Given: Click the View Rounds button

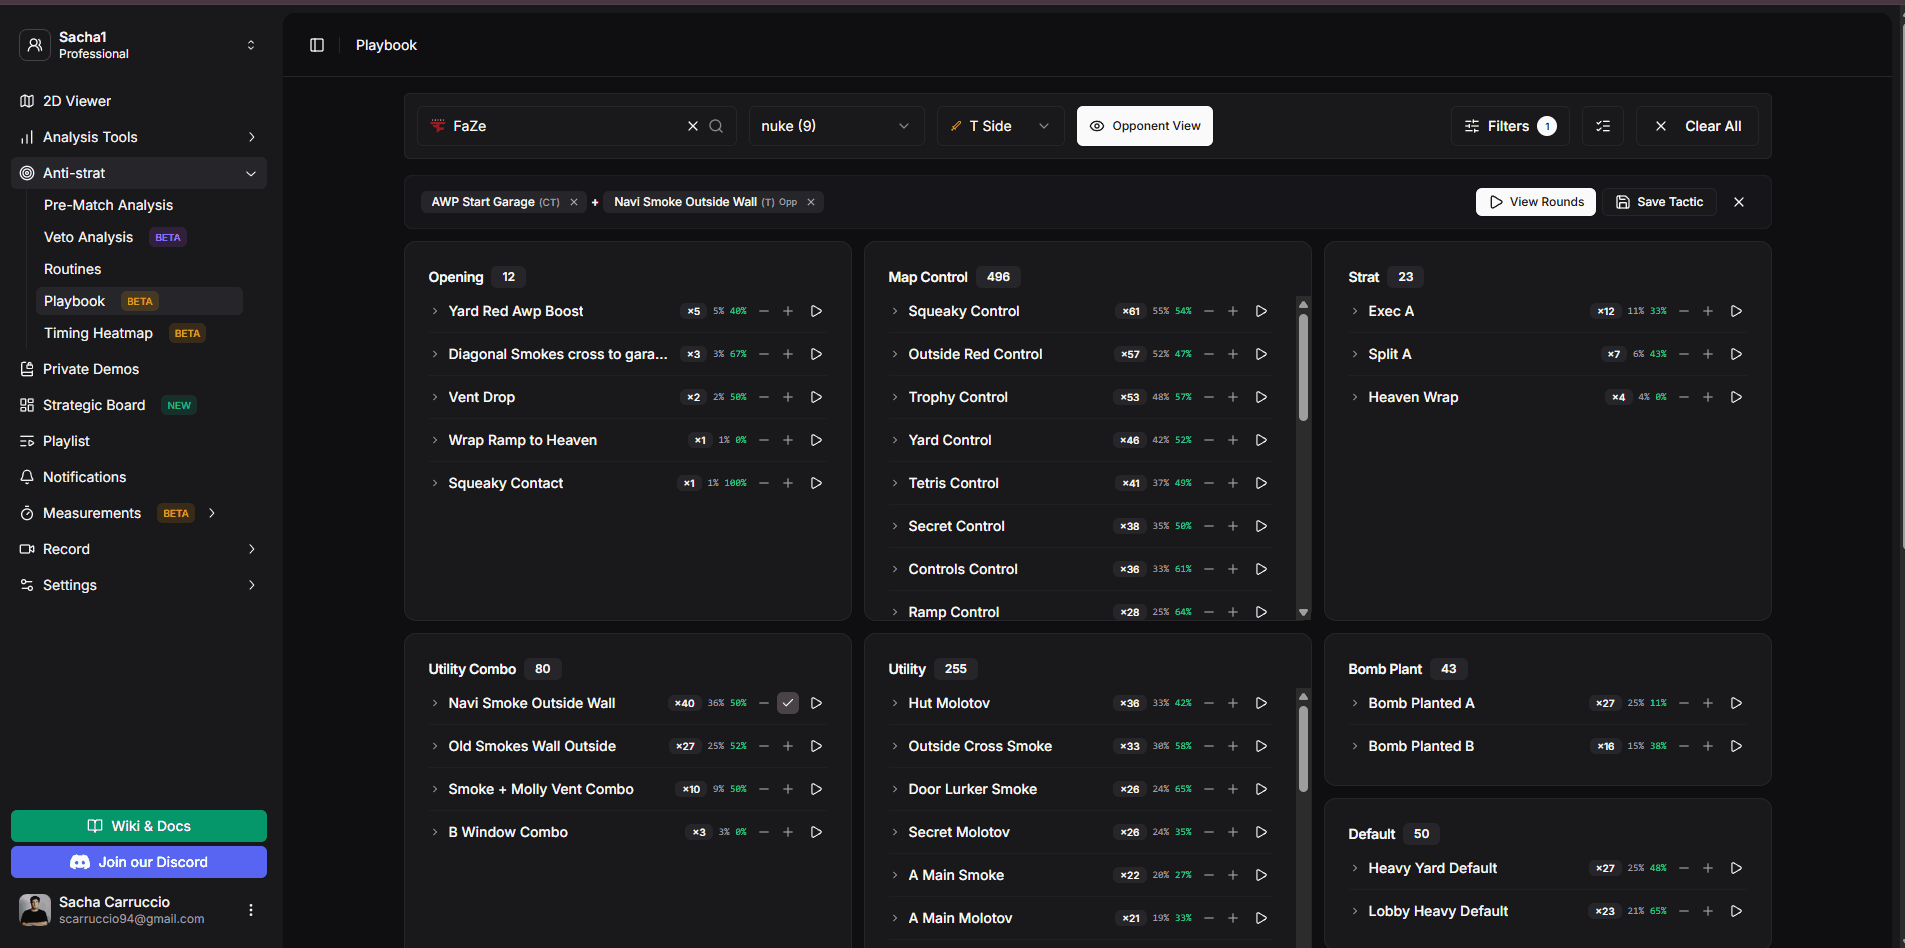Looking at the screenshot, I should click(x=1535, y=202).
